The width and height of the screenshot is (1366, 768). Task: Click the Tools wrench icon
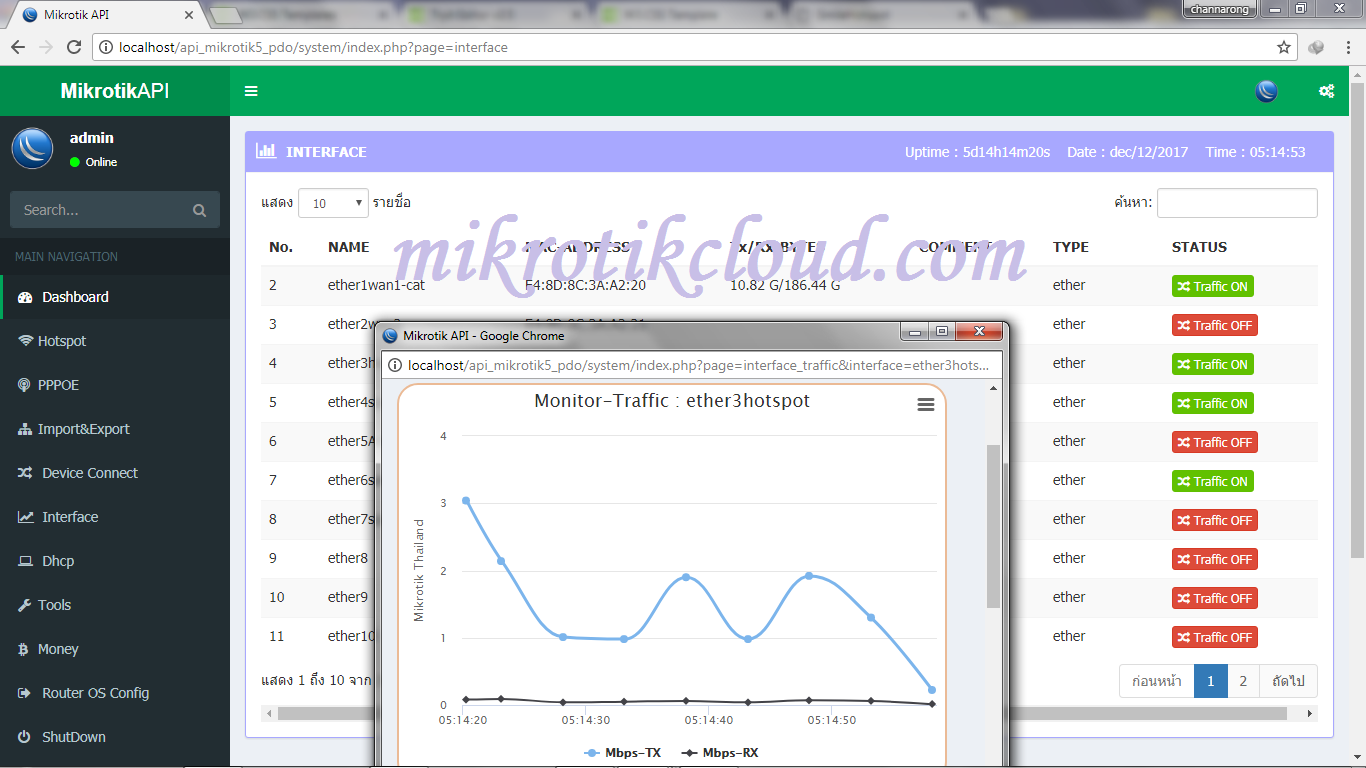tap(25, 605)
